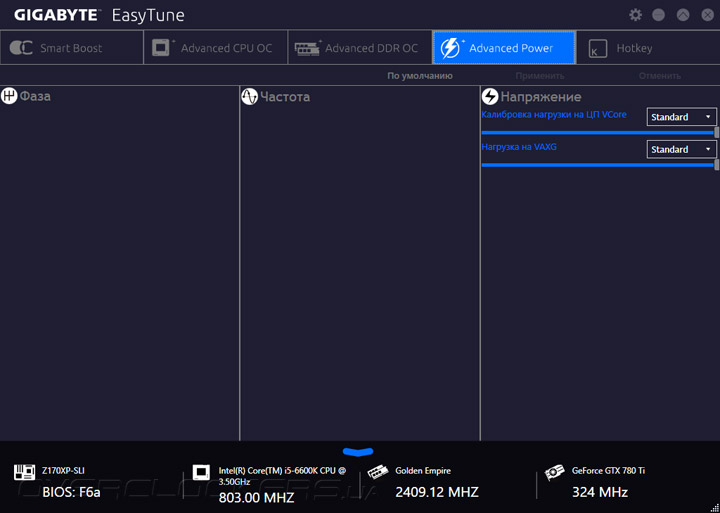Click the Golden Empire memory name
Screen dimensions: 720x513
pyautogui.click(x=423, y=471)
